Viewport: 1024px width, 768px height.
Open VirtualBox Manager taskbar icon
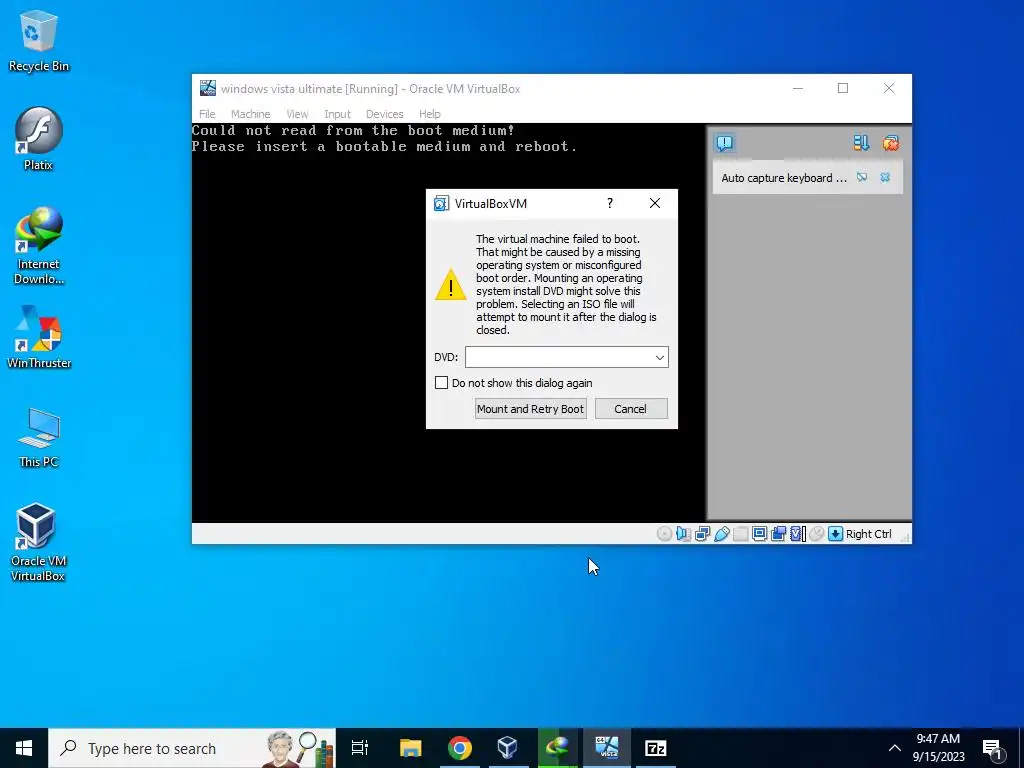507,748
